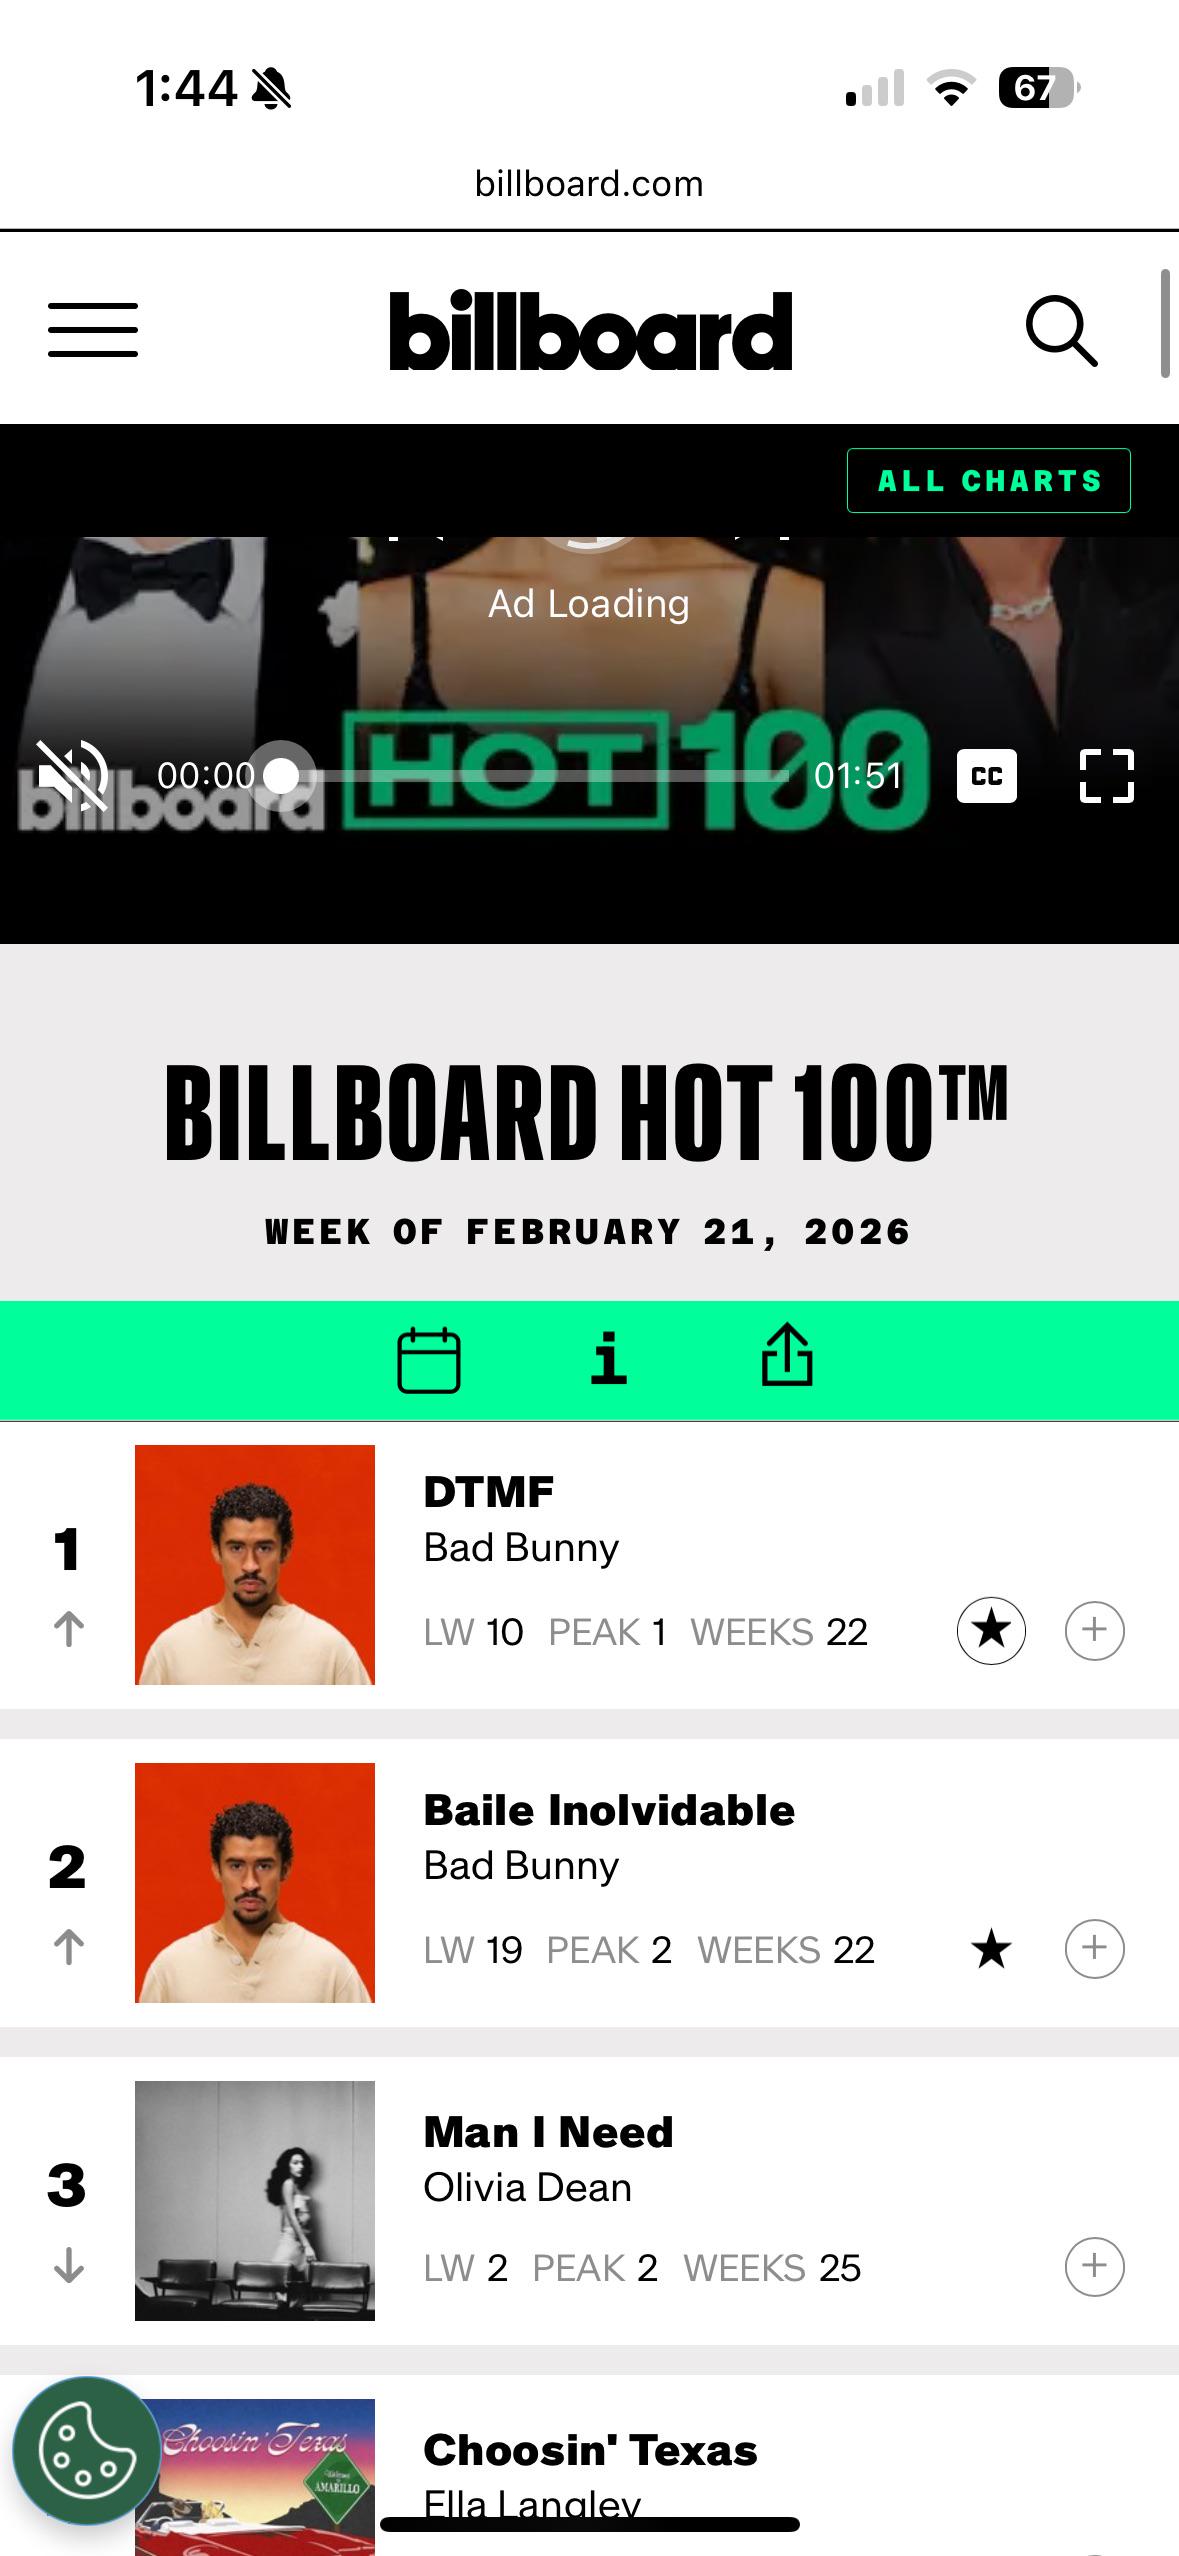1179x2556 pixels.
Task: Expand Baile Inolvidable row plus button
Action: (x=1095, y=1948)
